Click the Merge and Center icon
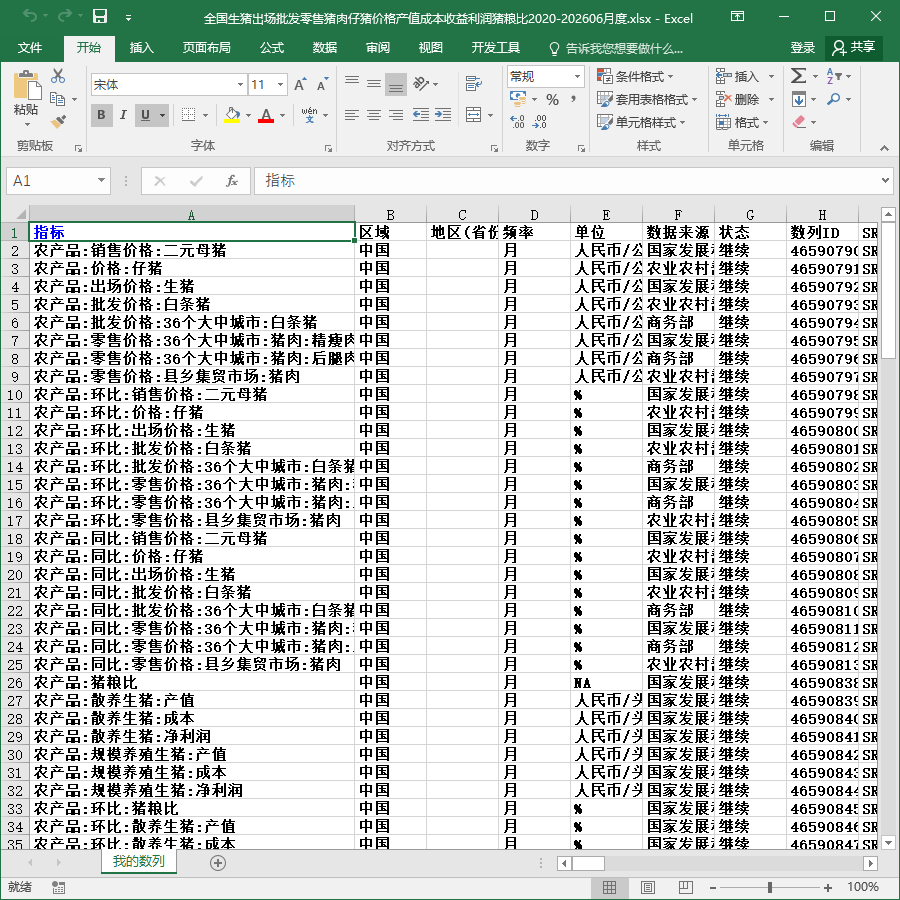 point(474,114)
